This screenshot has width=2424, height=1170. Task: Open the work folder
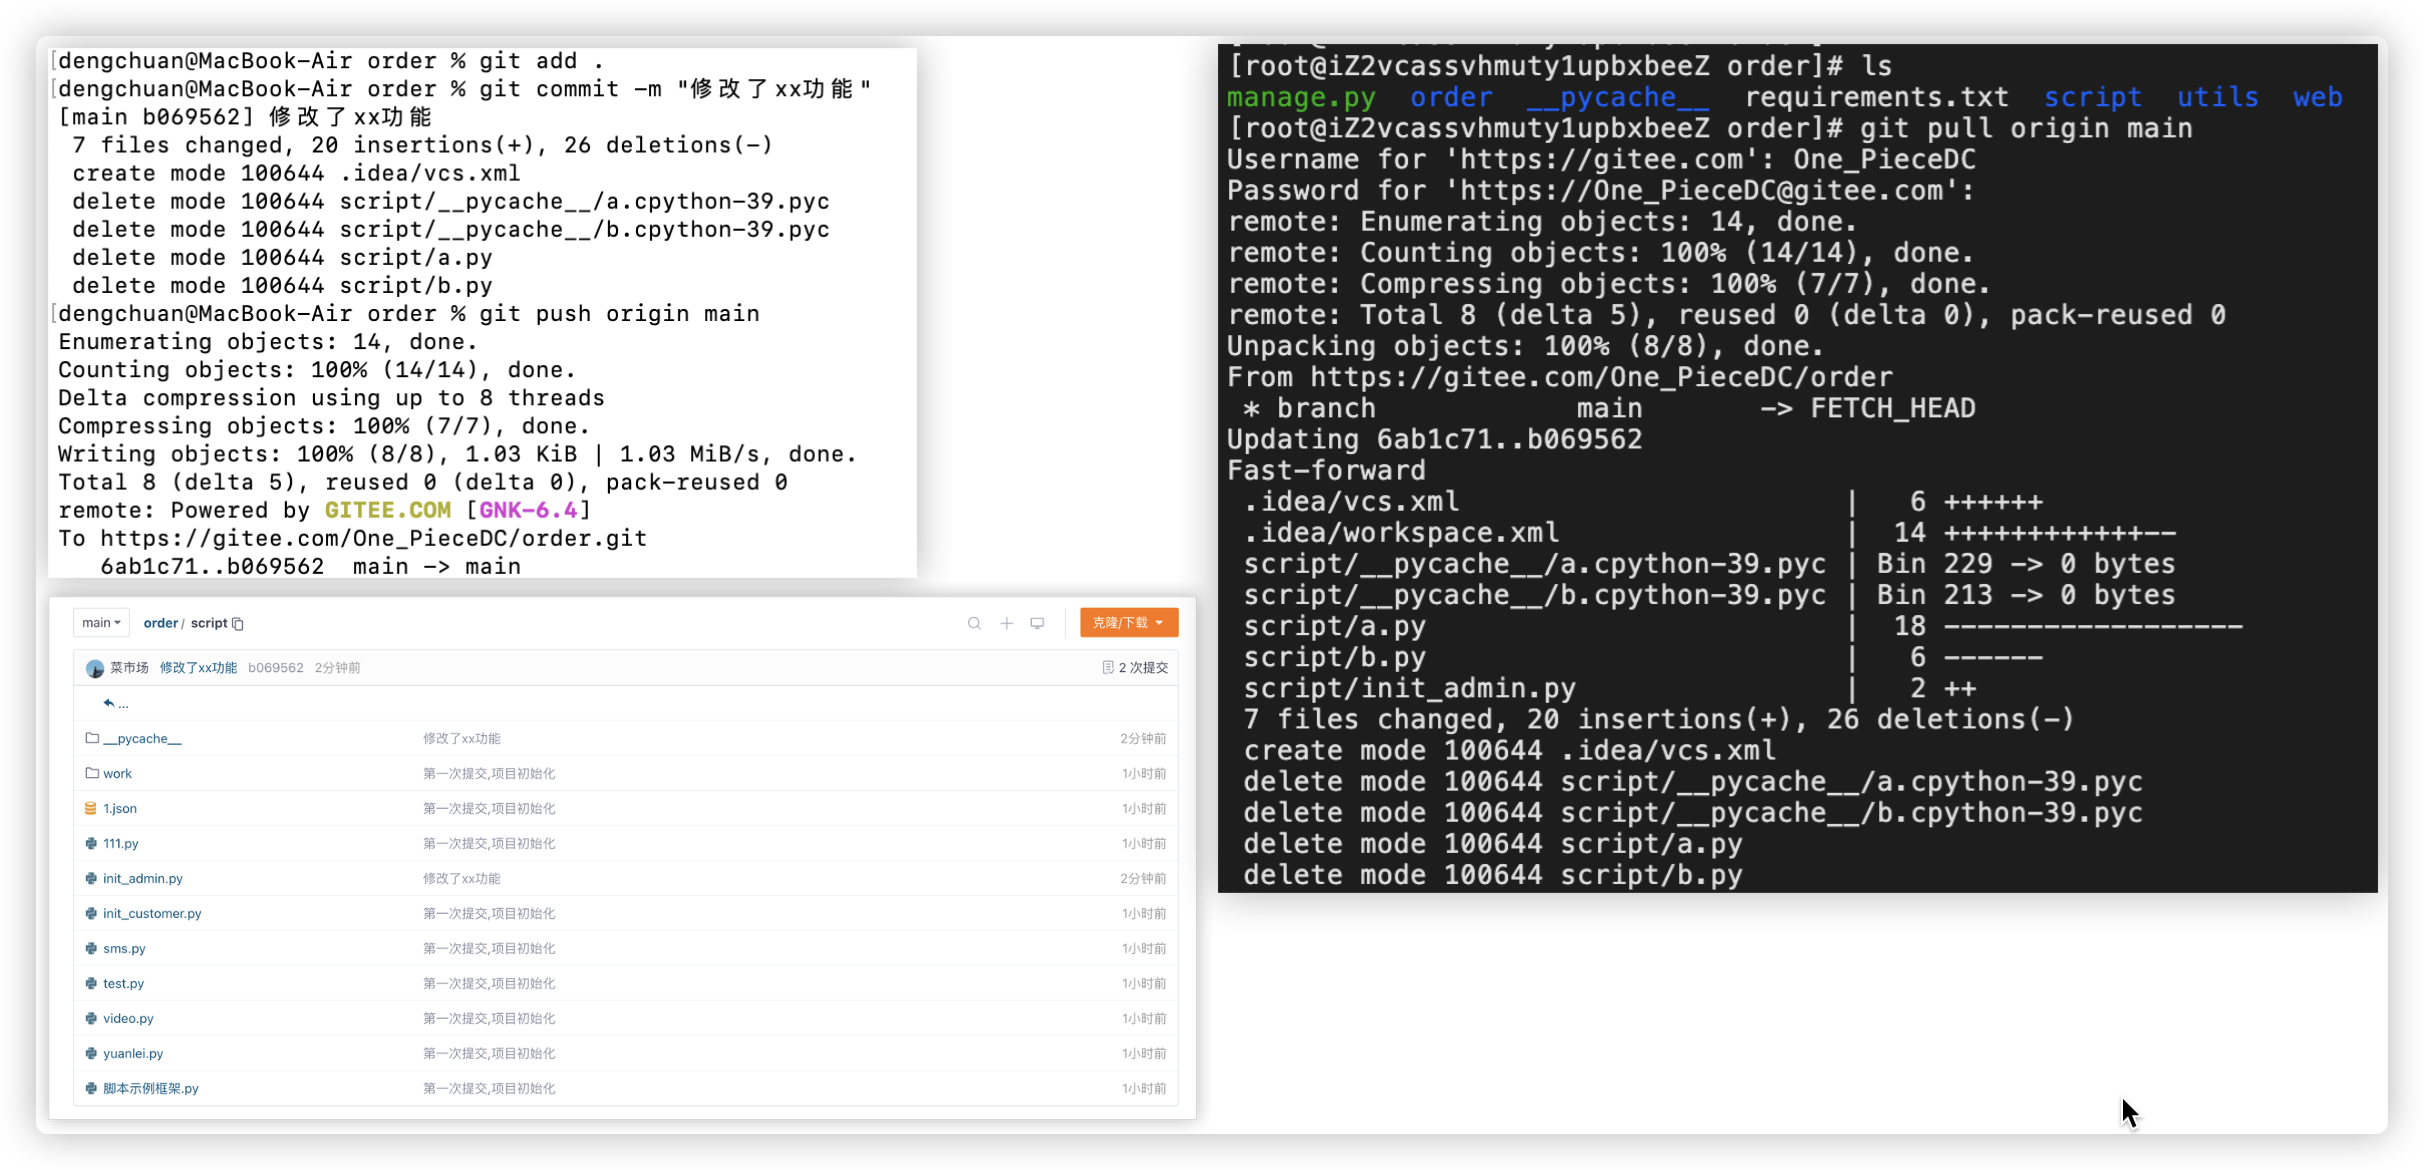point(117,774)
